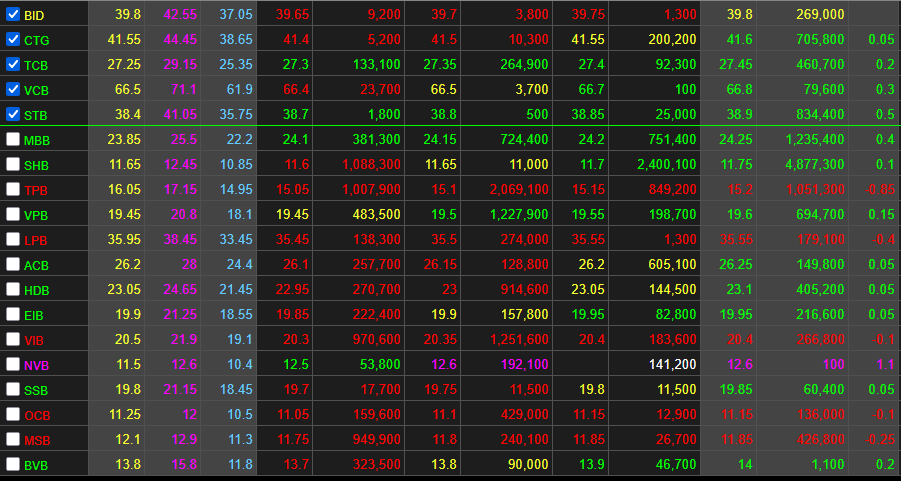Click NVB change value 1.1
901x481 pixels.
coord(886,364)
